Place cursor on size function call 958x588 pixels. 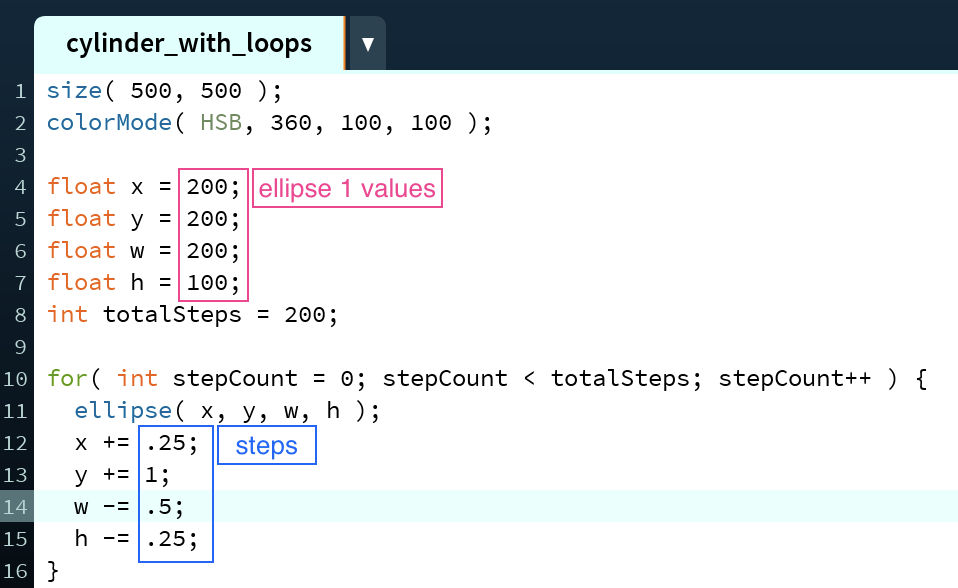[x=74, y=90]
